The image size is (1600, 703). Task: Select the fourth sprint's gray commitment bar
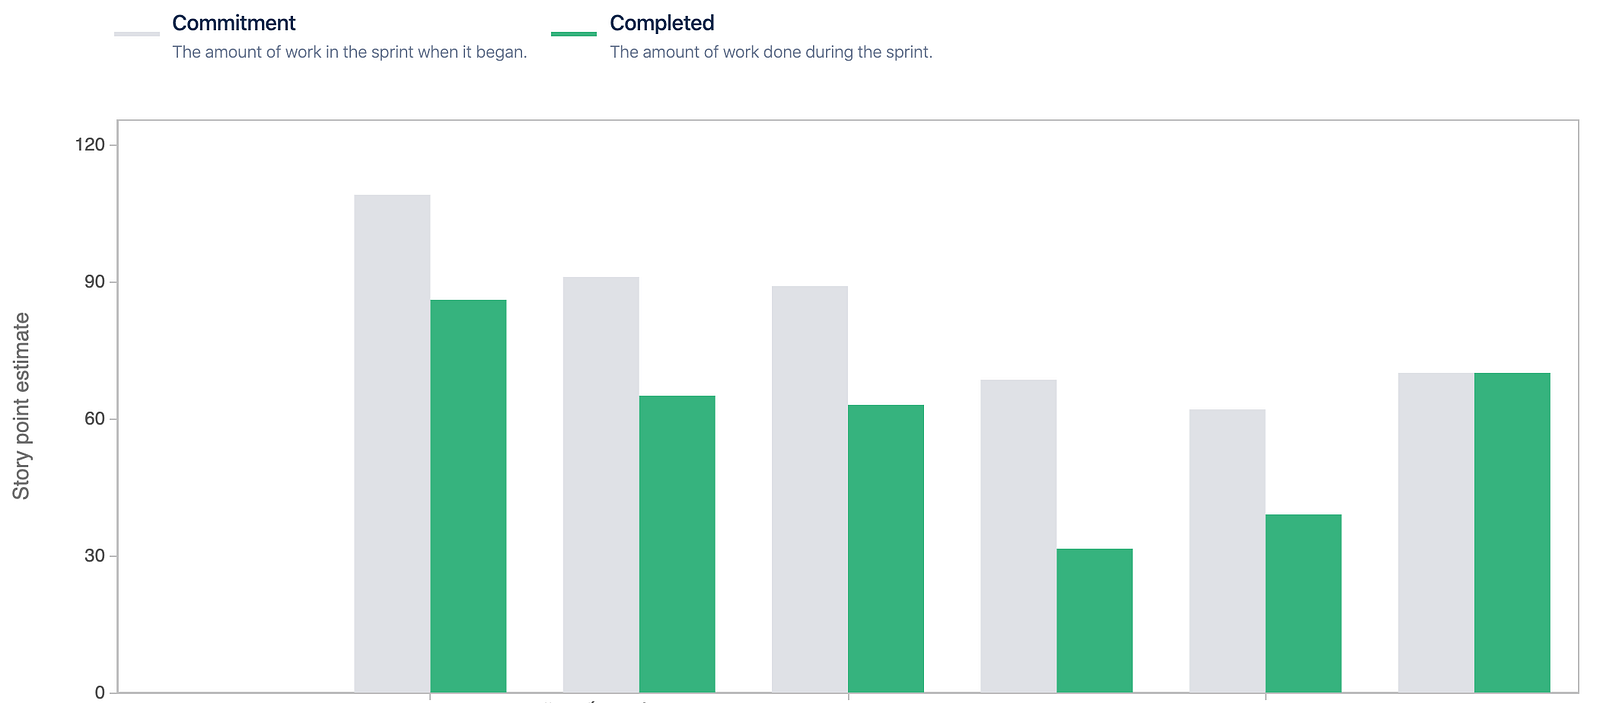click(1018, 536)
